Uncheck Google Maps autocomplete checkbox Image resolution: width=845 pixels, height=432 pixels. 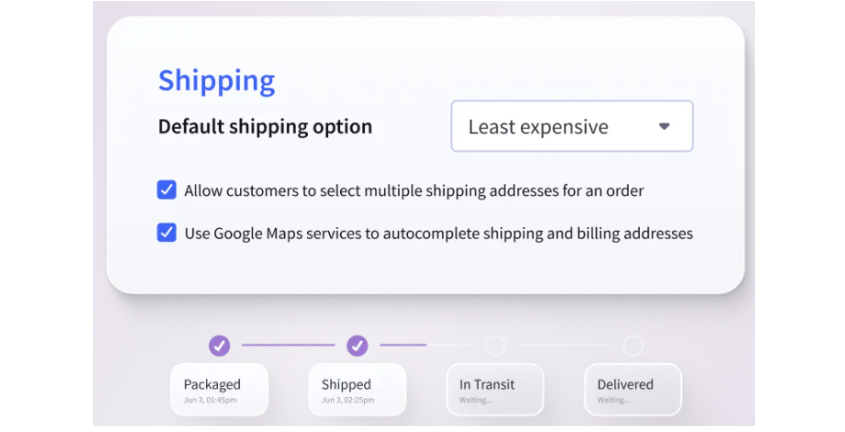[167, 233]
